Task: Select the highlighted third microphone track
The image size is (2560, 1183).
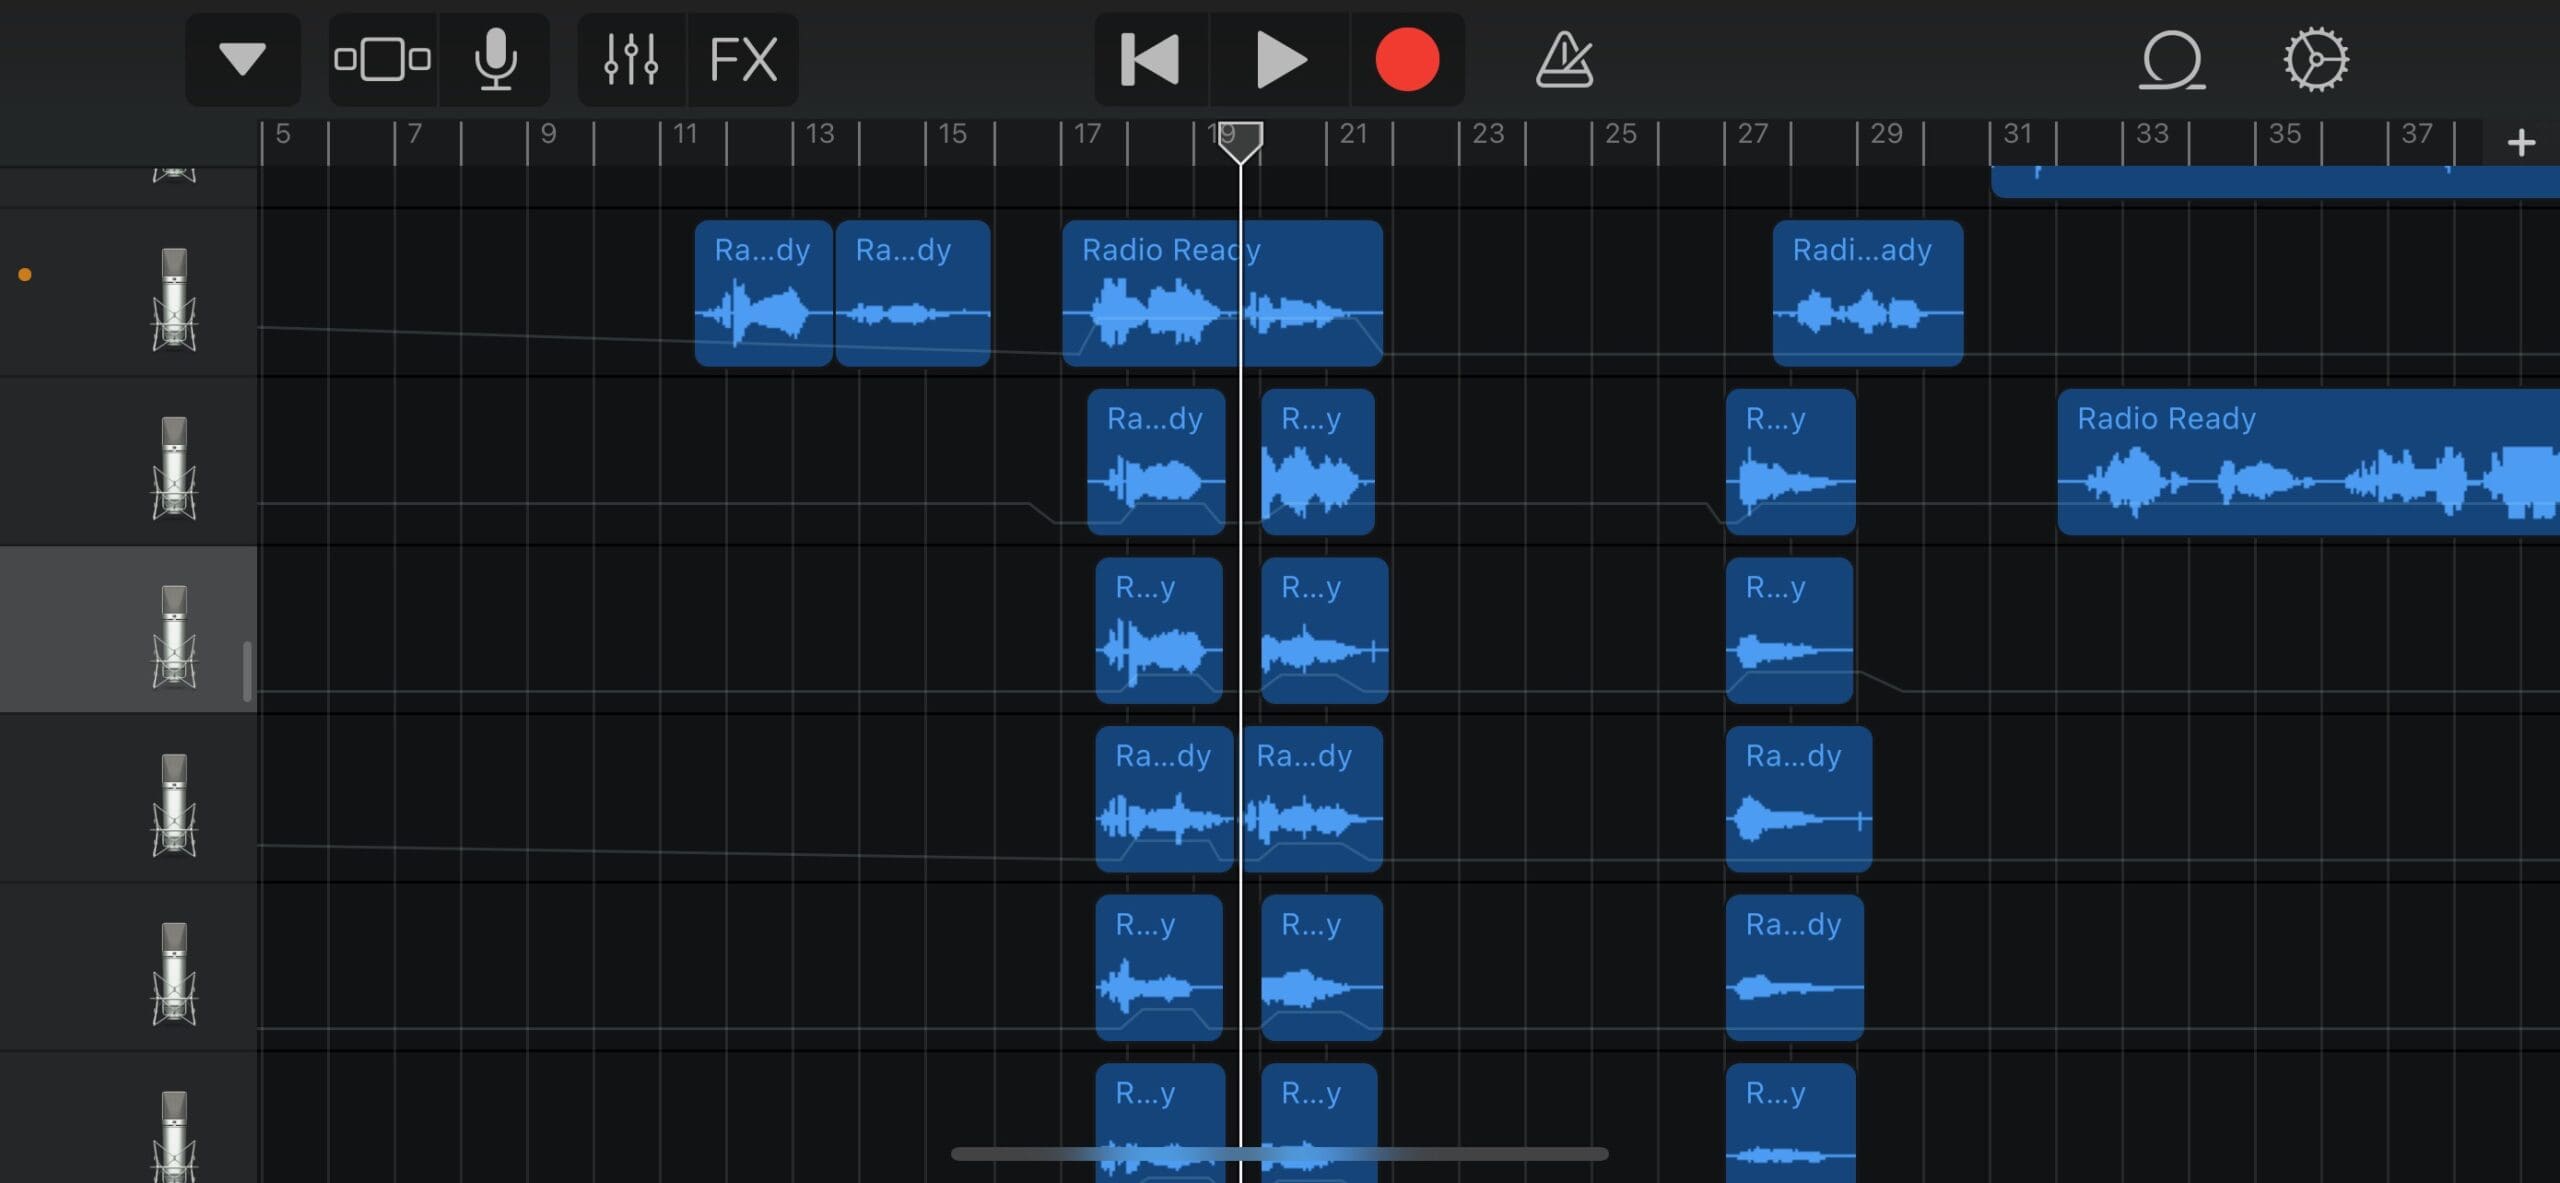Action: coord(174,635)
